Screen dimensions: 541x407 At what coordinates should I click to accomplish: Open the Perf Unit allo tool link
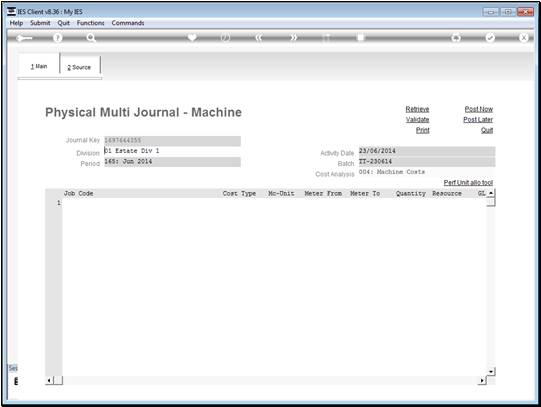click(468, 182)
